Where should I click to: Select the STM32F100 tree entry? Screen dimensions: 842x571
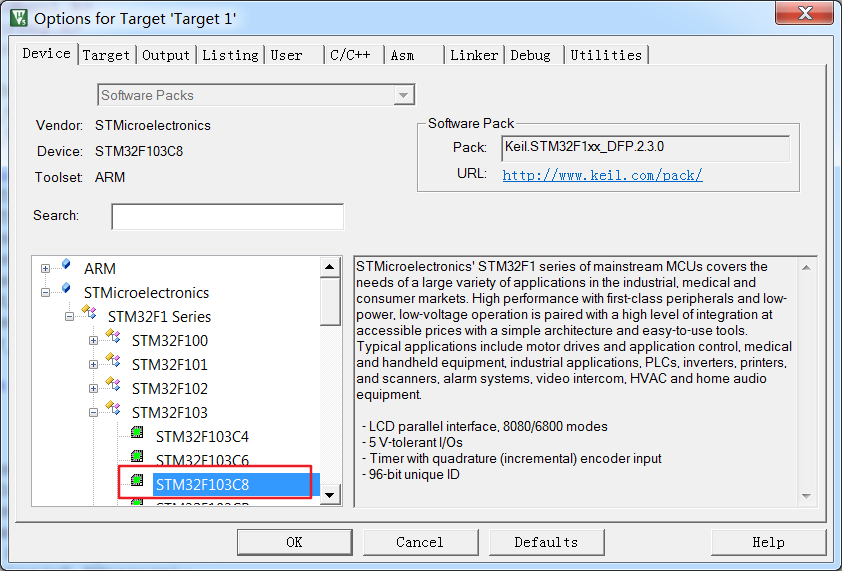(170, 341)
